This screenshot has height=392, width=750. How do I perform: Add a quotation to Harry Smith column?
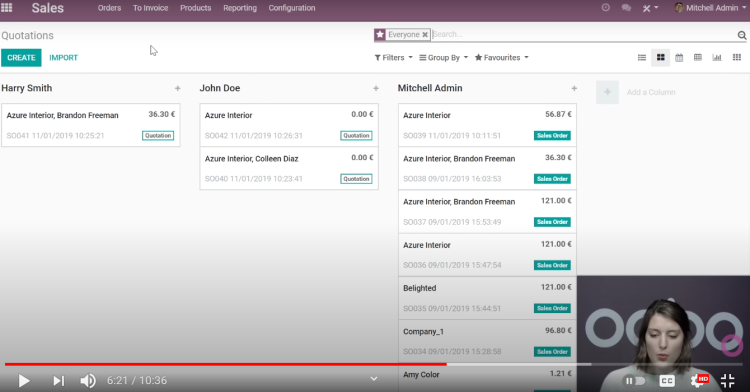[177, 88]
